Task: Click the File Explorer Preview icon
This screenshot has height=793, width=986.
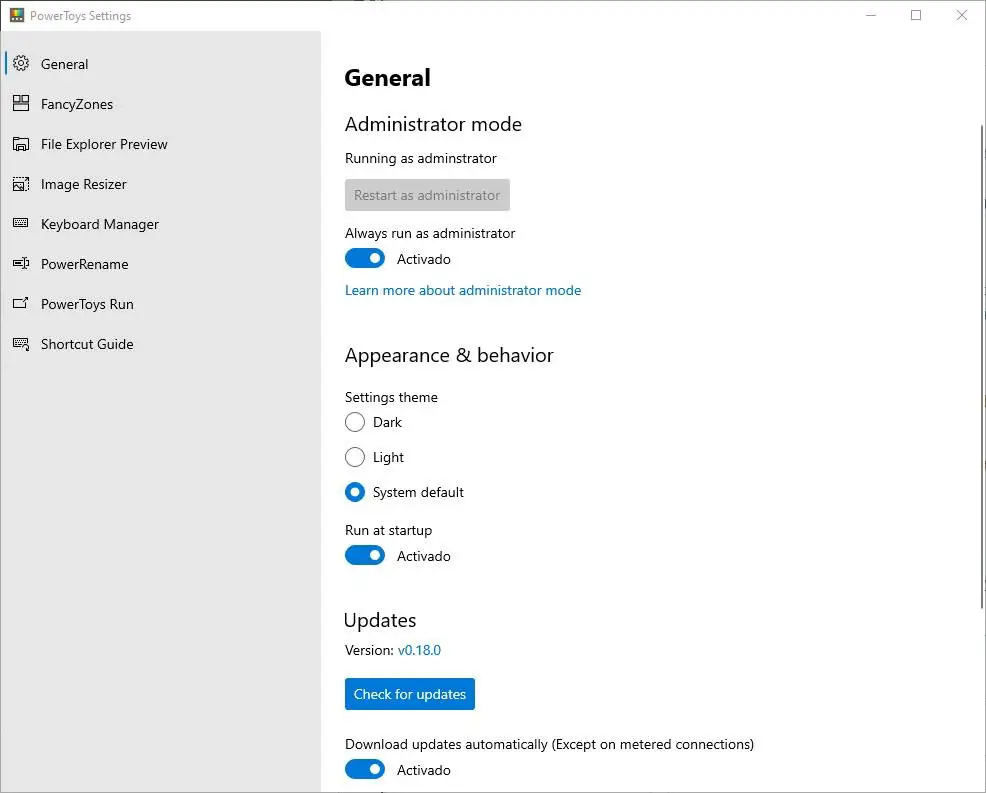Action: pyautogui.click(x=21, y=144)
